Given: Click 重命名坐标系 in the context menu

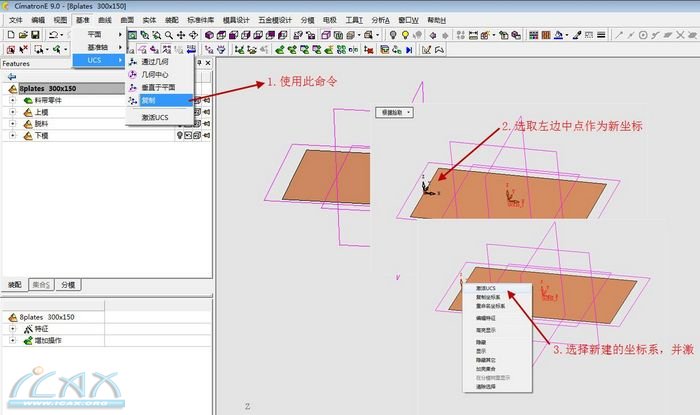Looking at the screenshot, I should coord(492,305).
